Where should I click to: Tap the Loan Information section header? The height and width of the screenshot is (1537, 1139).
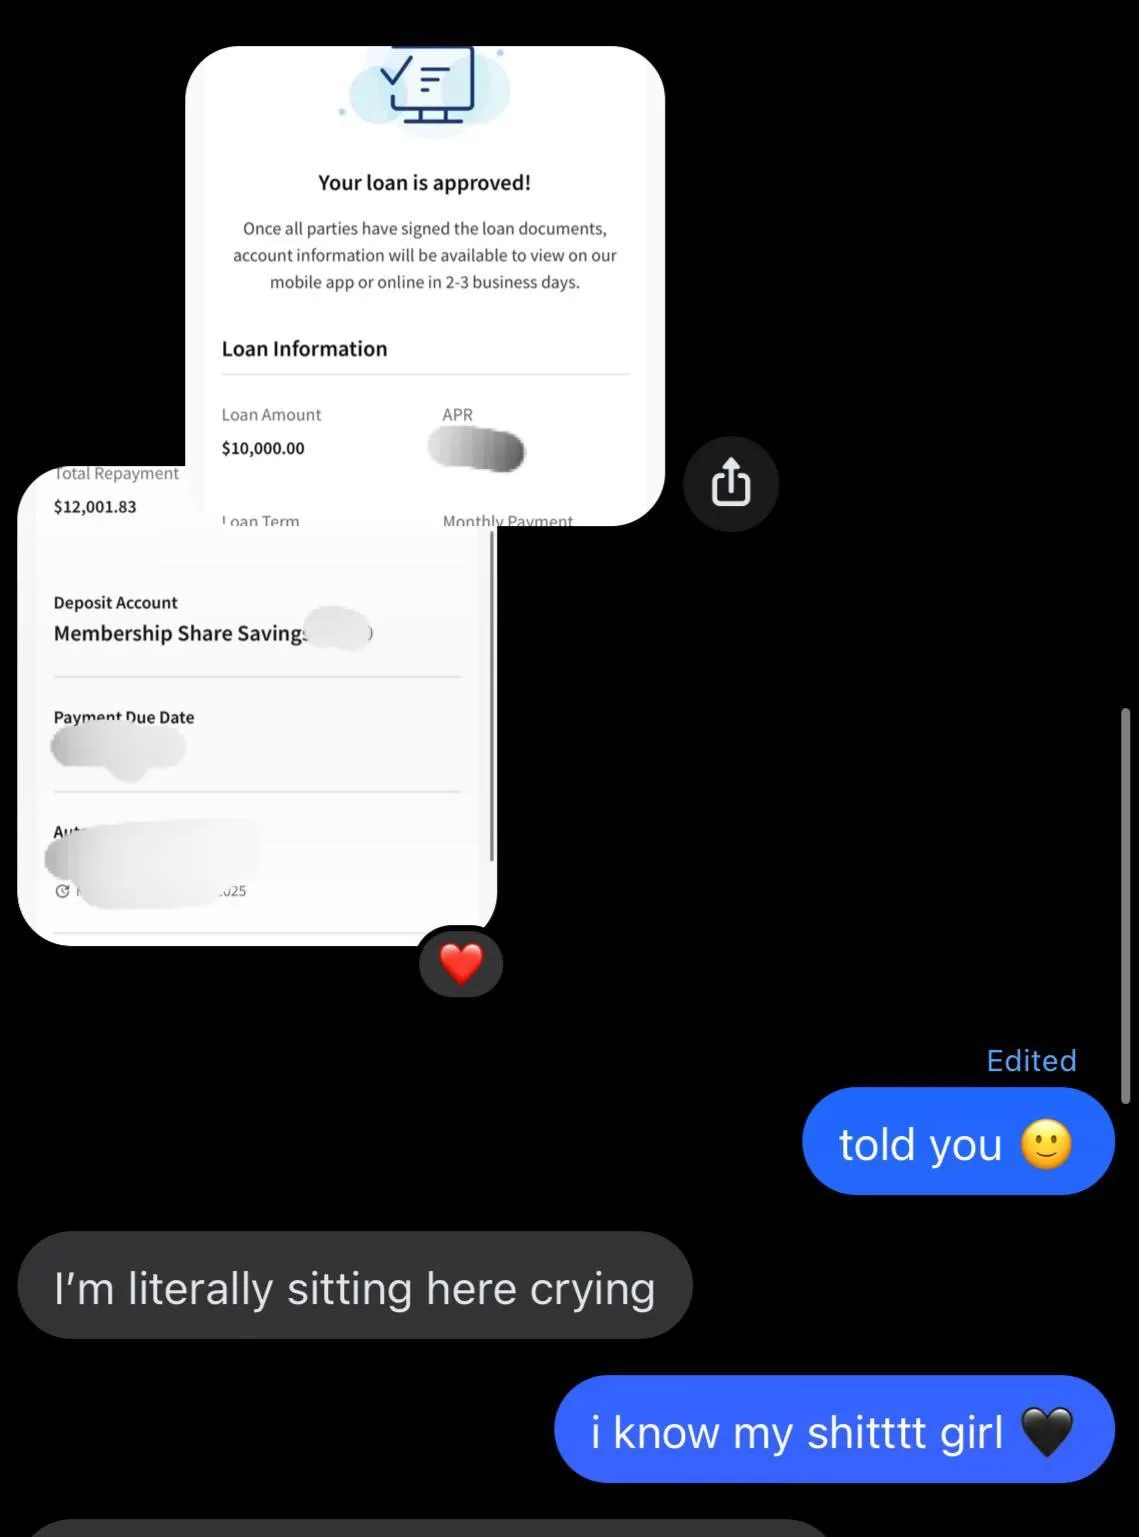click(x=304, y=349)
